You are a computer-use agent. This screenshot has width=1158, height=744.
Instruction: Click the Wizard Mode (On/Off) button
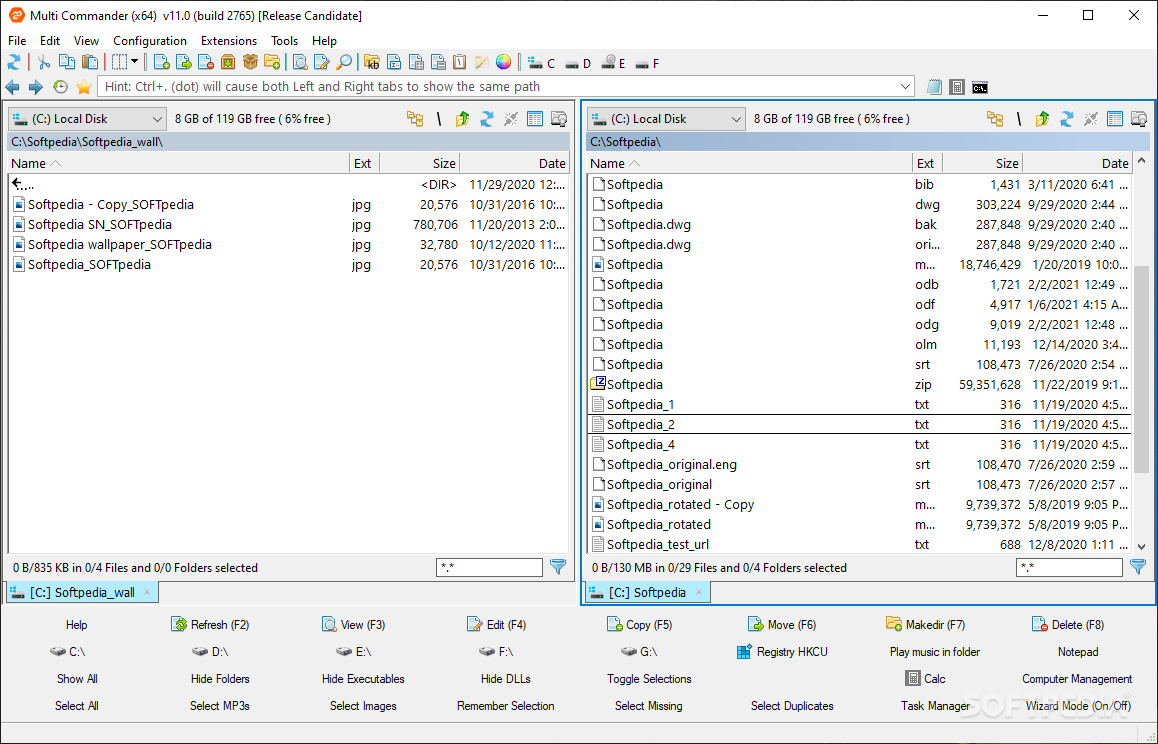[1078, 706]
